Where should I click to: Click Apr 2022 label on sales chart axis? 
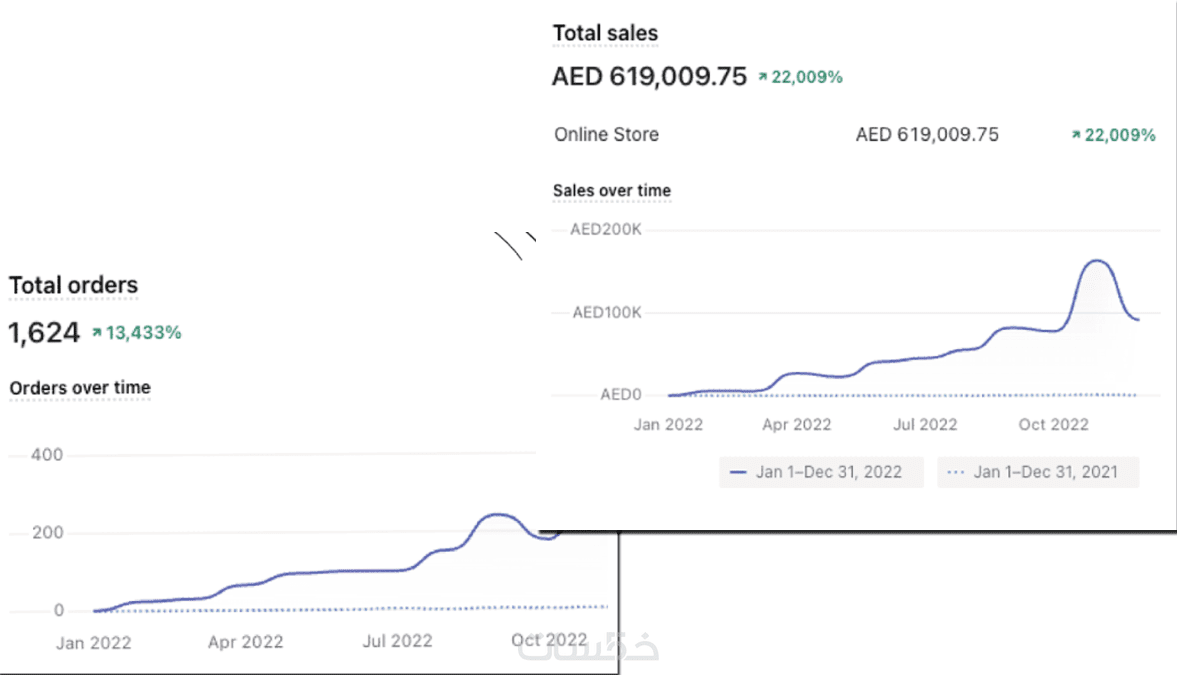796,424
